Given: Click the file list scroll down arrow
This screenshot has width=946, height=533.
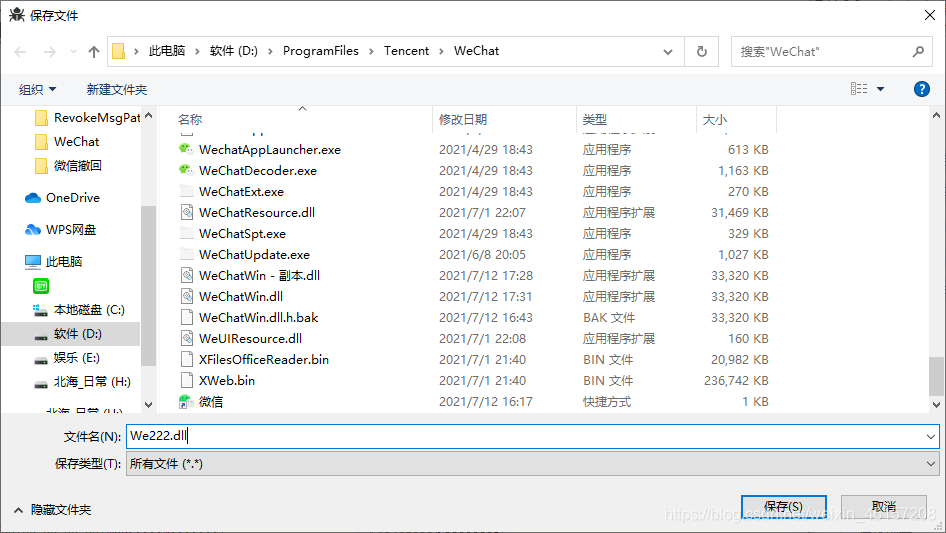Looking at the screenshot, I should click(x=936, y=405).
